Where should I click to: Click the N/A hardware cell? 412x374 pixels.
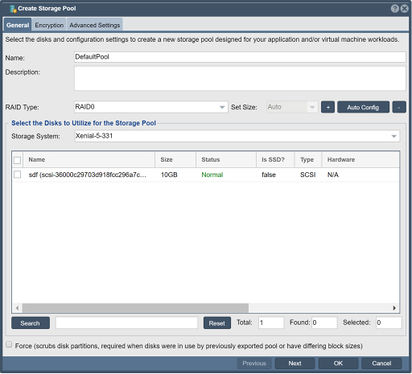point(333,175)
